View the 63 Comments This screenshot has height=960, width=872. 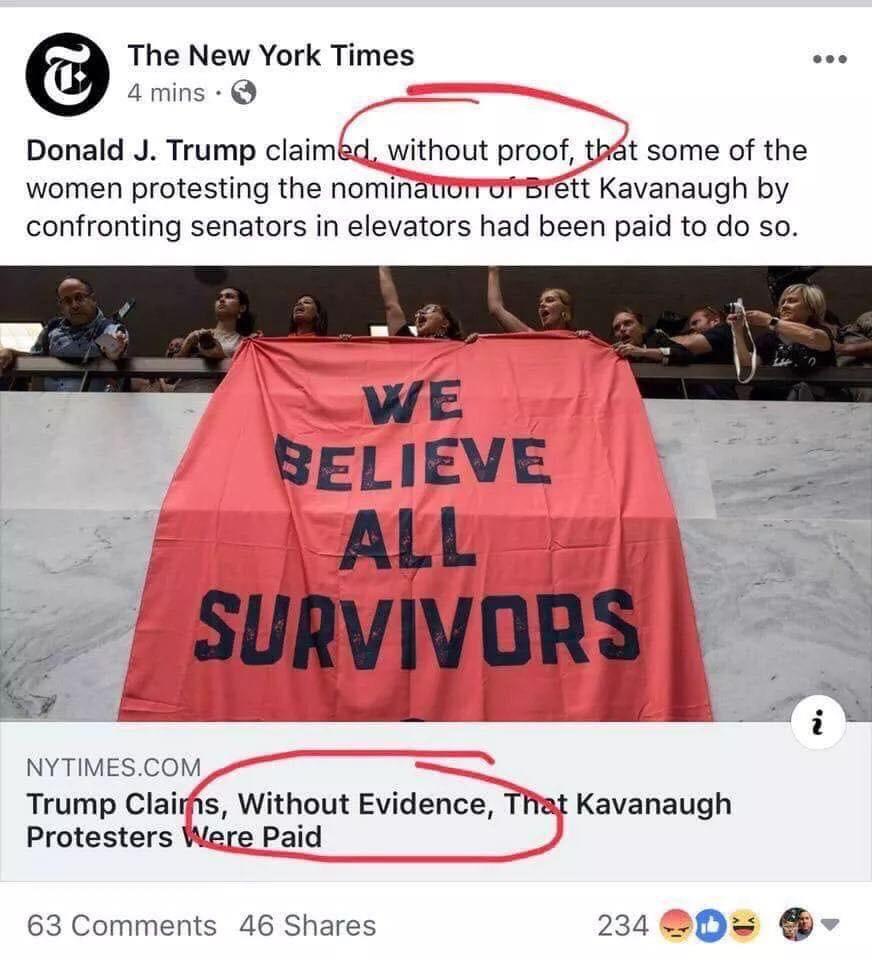tap(122, 926)
